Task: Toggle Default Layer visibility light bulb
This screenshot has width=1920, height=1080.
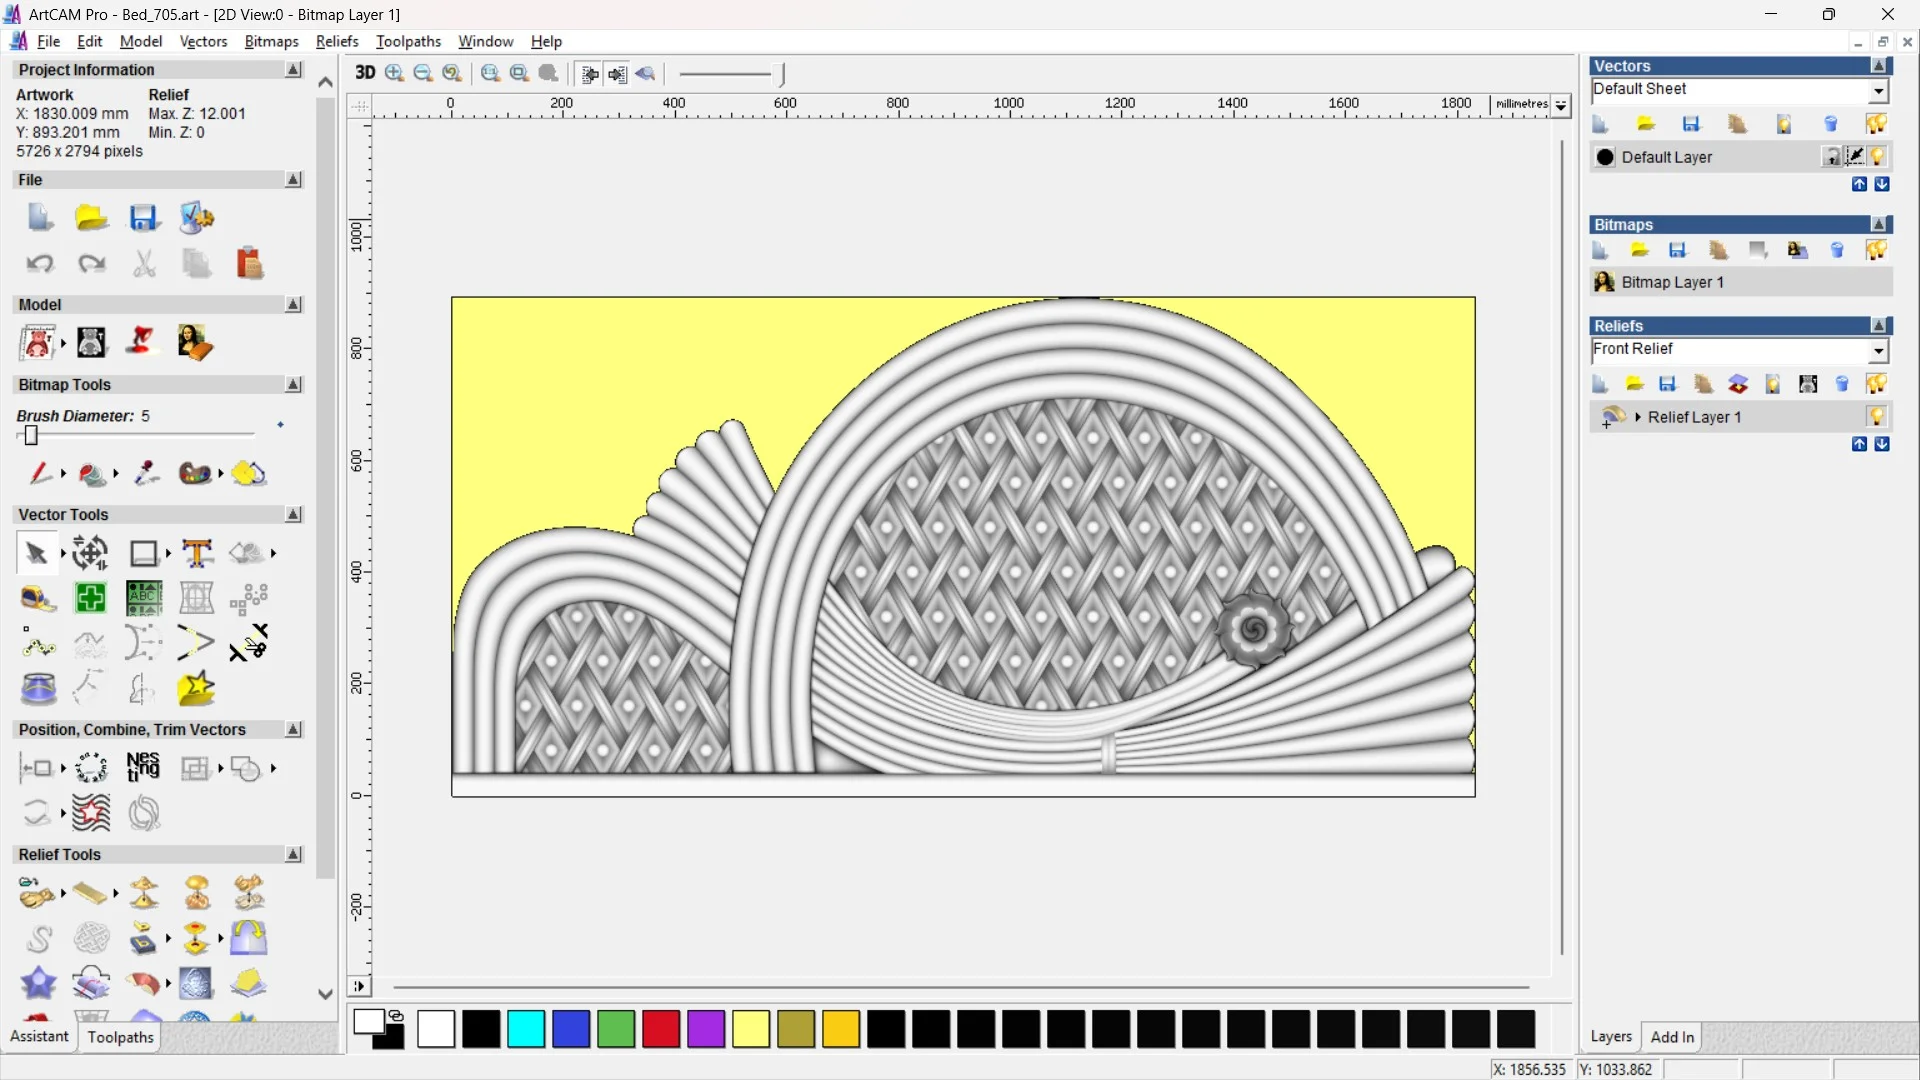Action: tap(1877, 157)
